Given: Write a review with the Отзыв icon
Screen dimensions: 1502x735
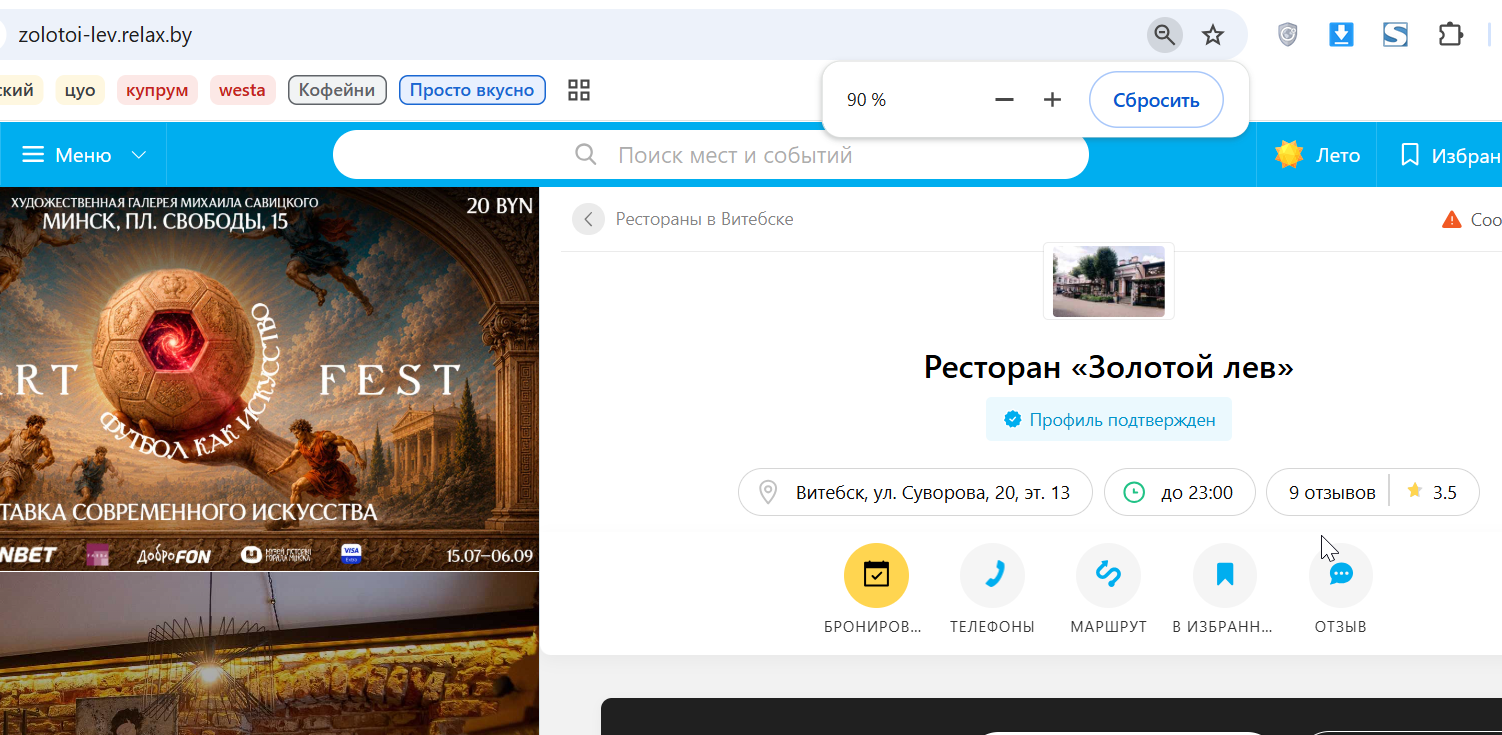Looking at the screenshot, I should [1341, 575].
